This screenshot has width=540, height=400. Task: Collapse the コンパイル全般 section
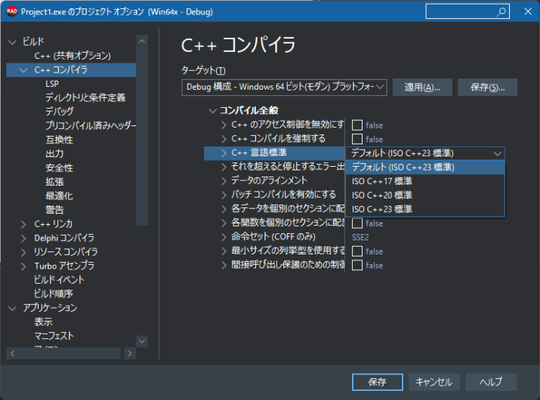(212, 111)
